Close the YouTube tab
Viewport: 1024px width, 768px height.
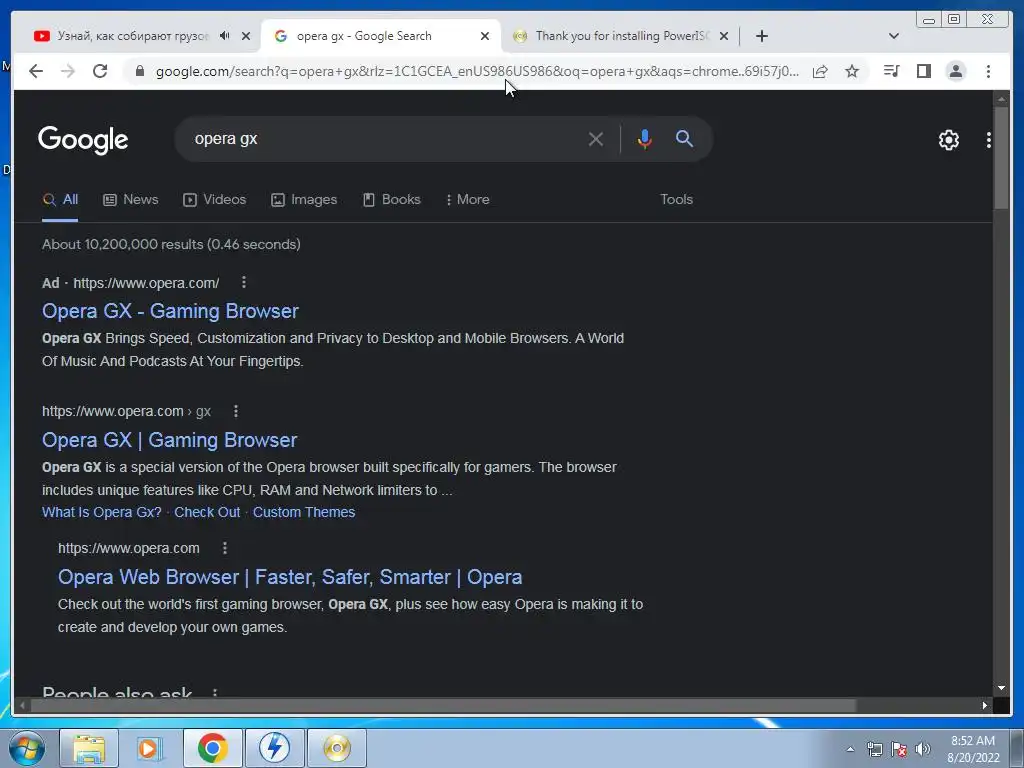[246, 36]
